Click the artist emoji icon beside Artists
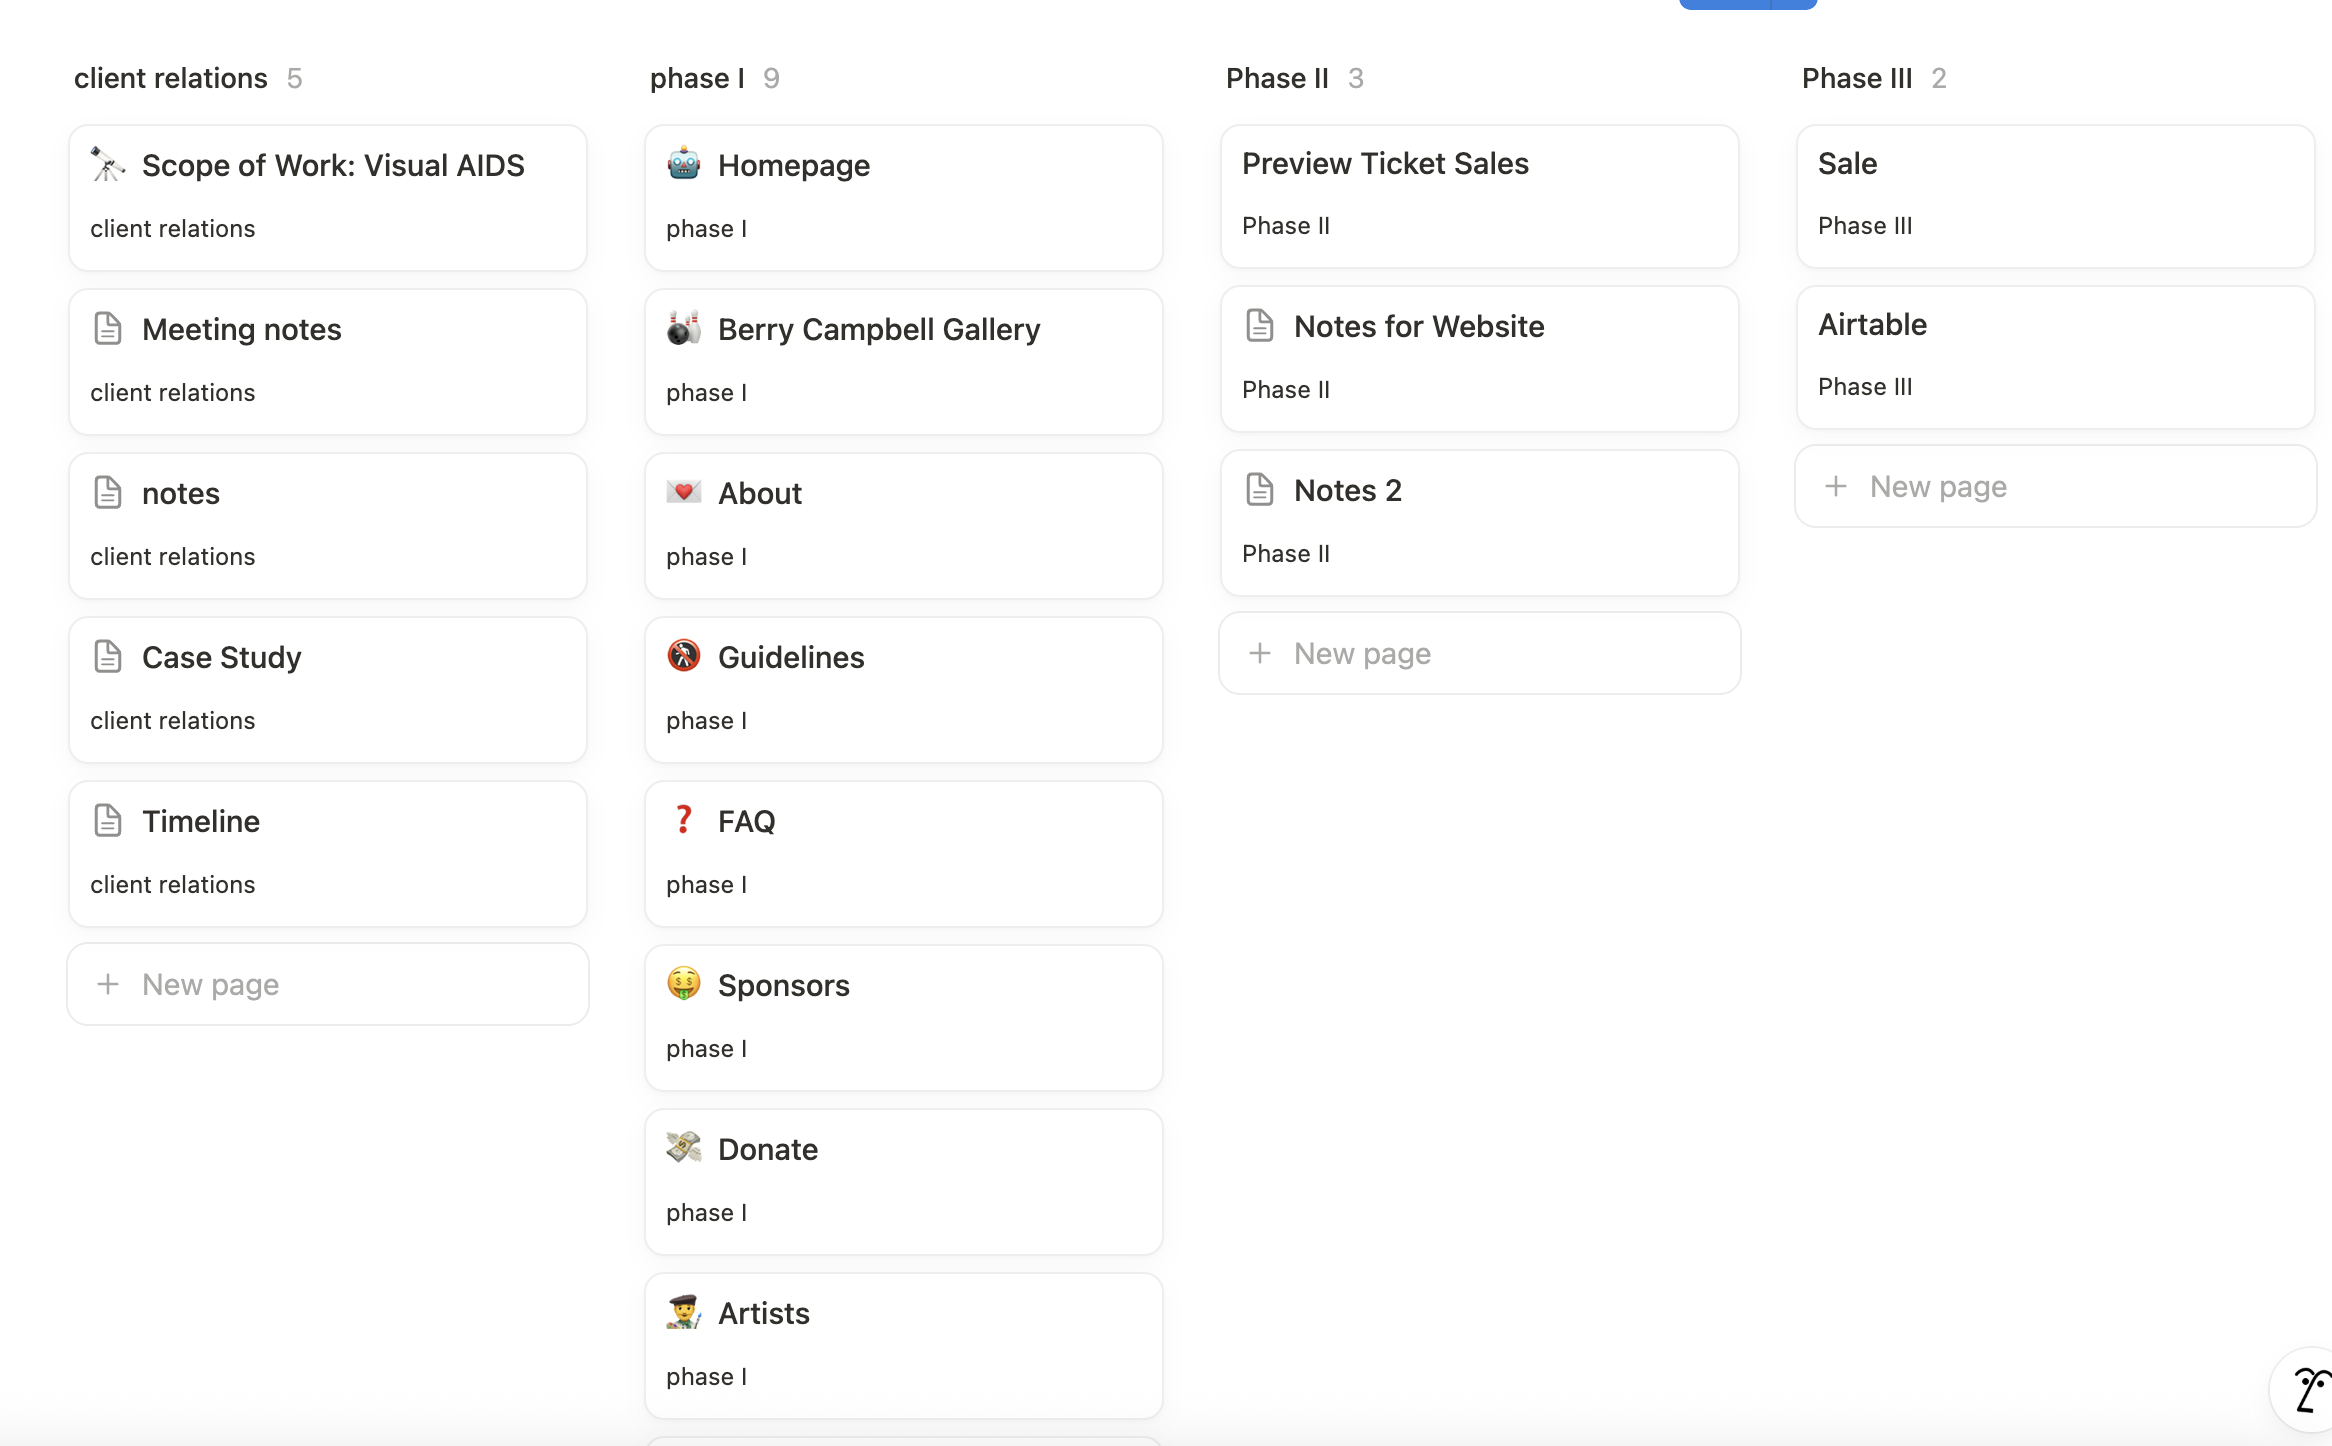The height and width of the screenshot is (1446, 2332). pyautogui.click(x=684, y=1312)
